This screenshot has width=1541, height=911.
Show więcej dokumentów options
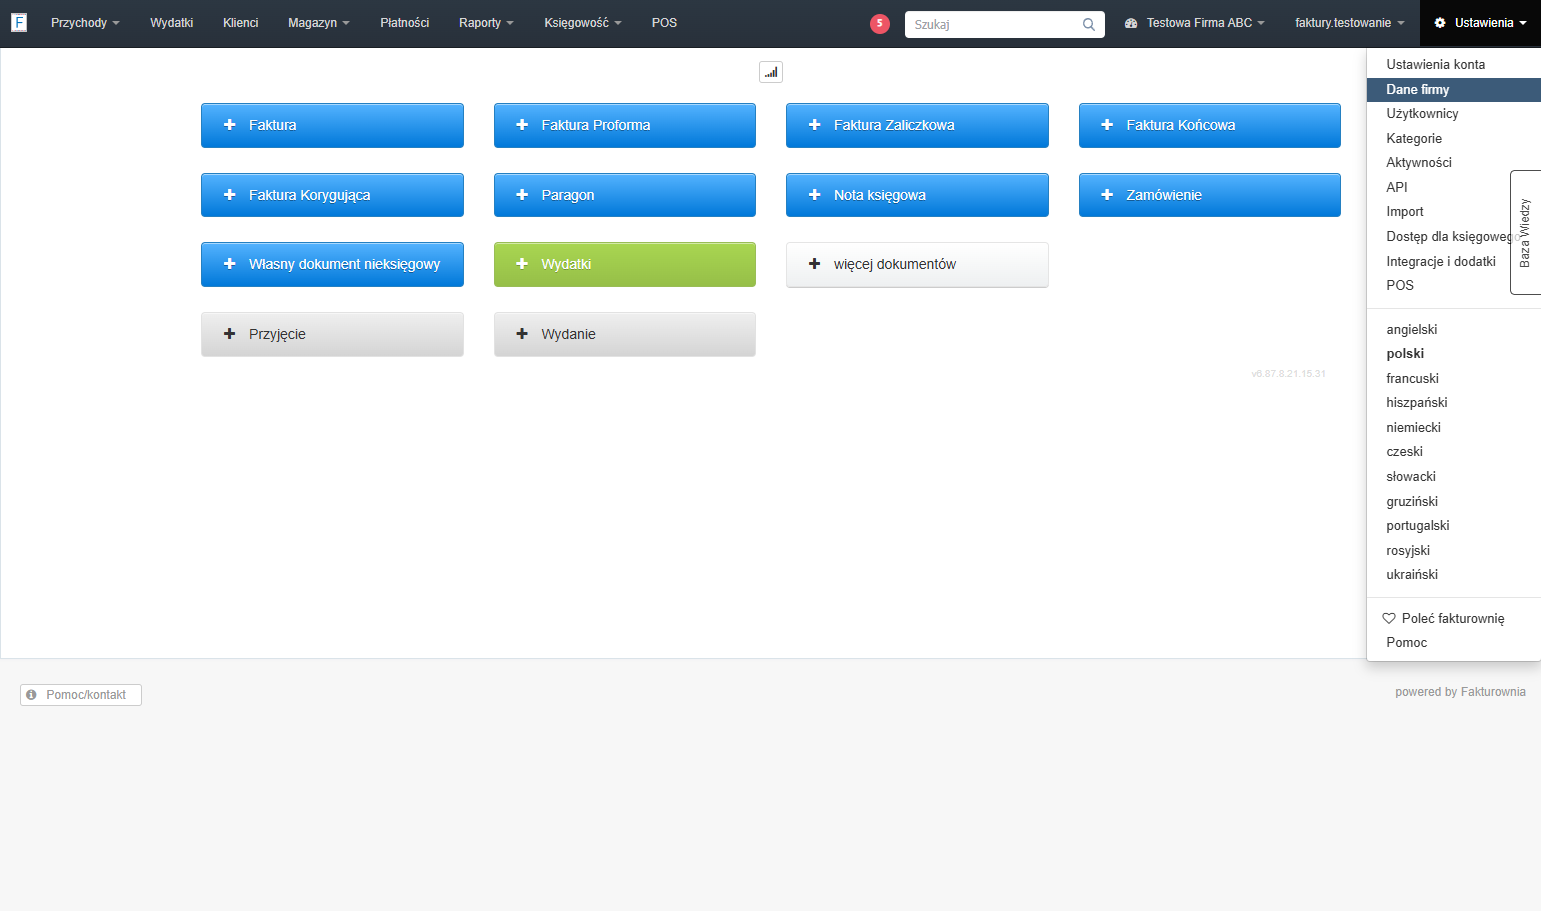917,264
